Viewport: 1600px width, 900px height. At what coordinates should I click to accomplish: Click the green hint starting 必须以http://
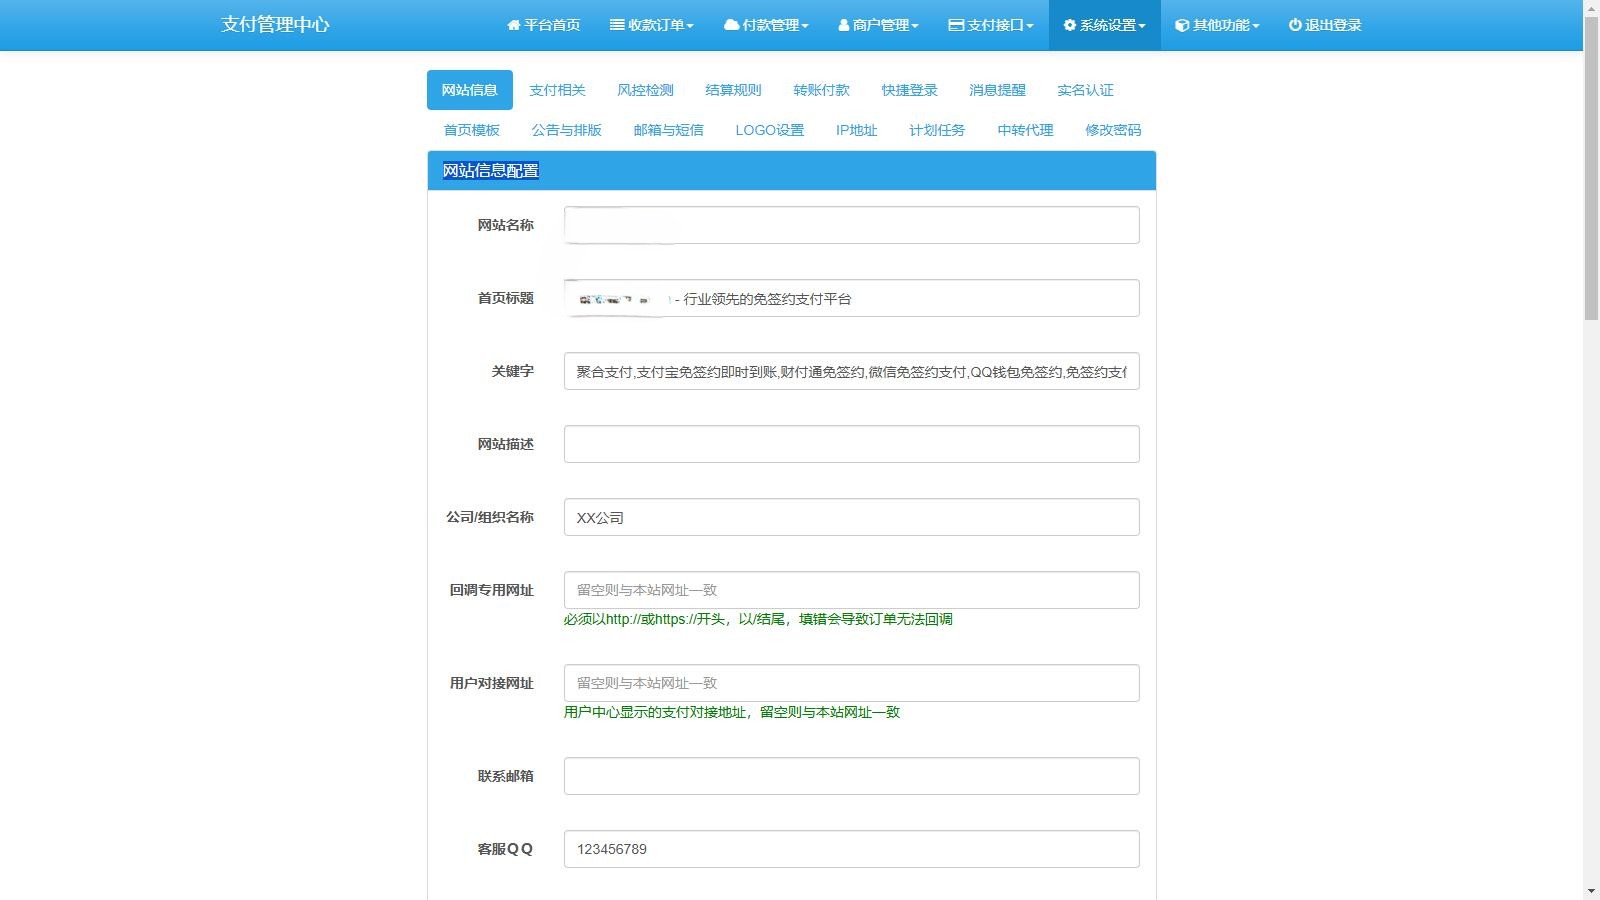click(758, 619)
